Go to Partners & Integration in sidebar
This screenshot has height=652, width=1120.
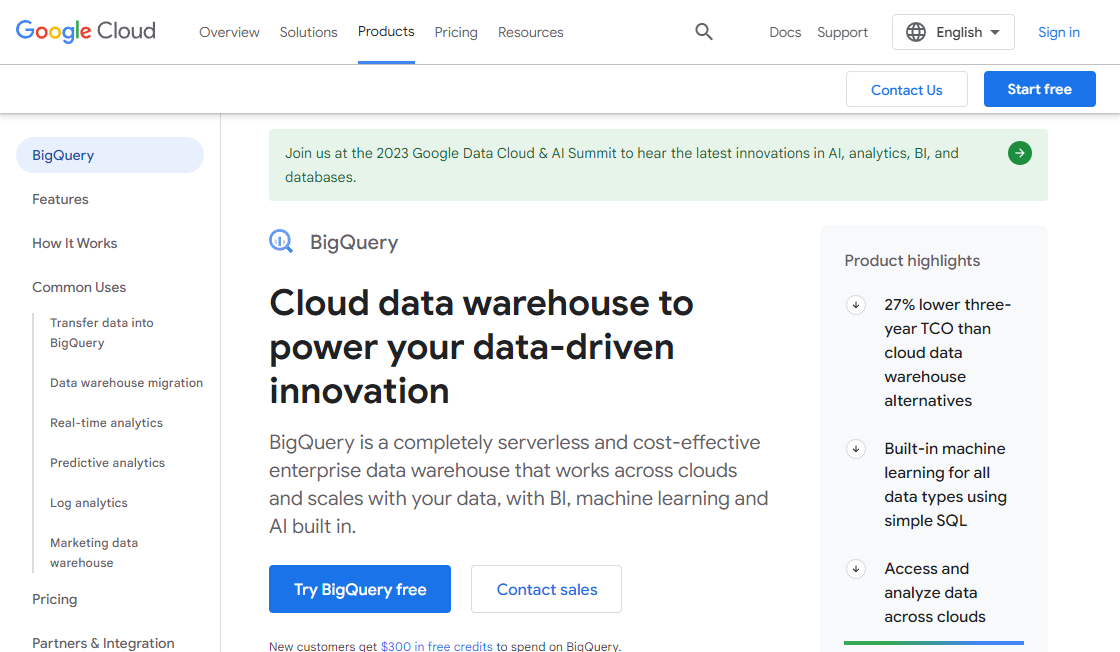[103, 643]
